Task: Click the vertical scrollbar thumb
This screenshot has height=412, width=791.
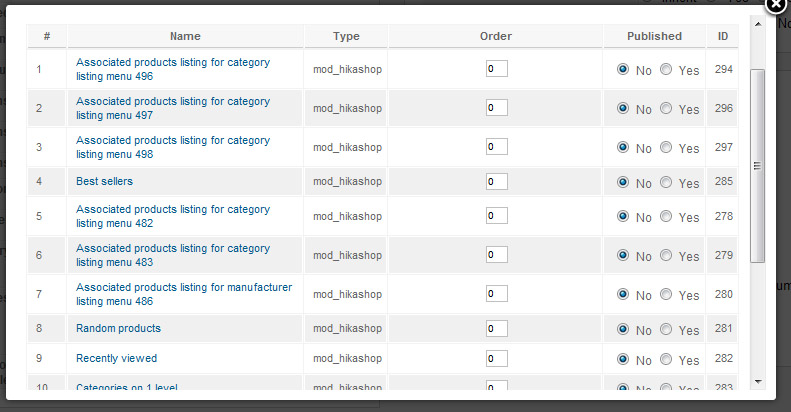Action: point(757,166)
